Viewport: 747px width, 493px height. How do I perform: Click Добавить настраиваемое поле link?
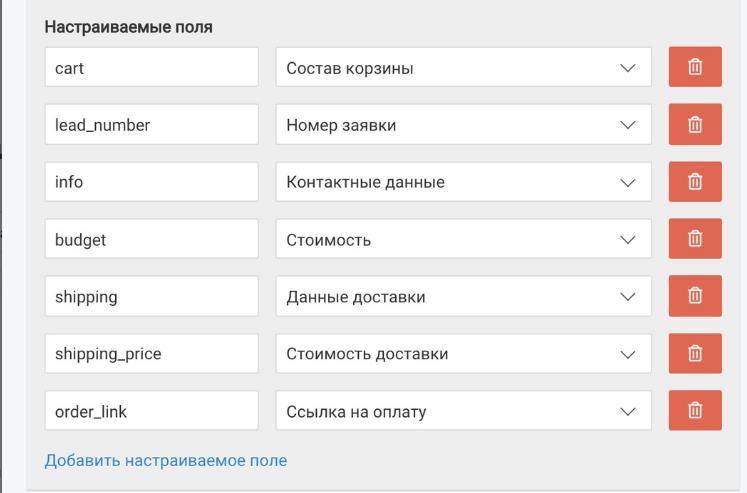166,461
